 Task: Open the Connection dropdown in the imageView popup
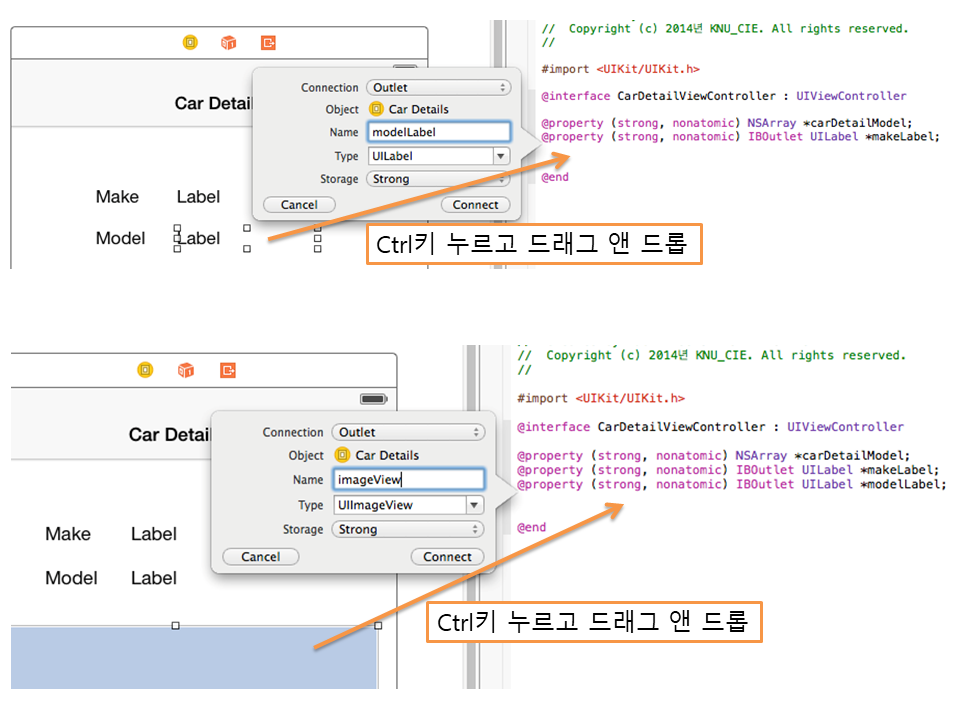(x=408, y=432)
